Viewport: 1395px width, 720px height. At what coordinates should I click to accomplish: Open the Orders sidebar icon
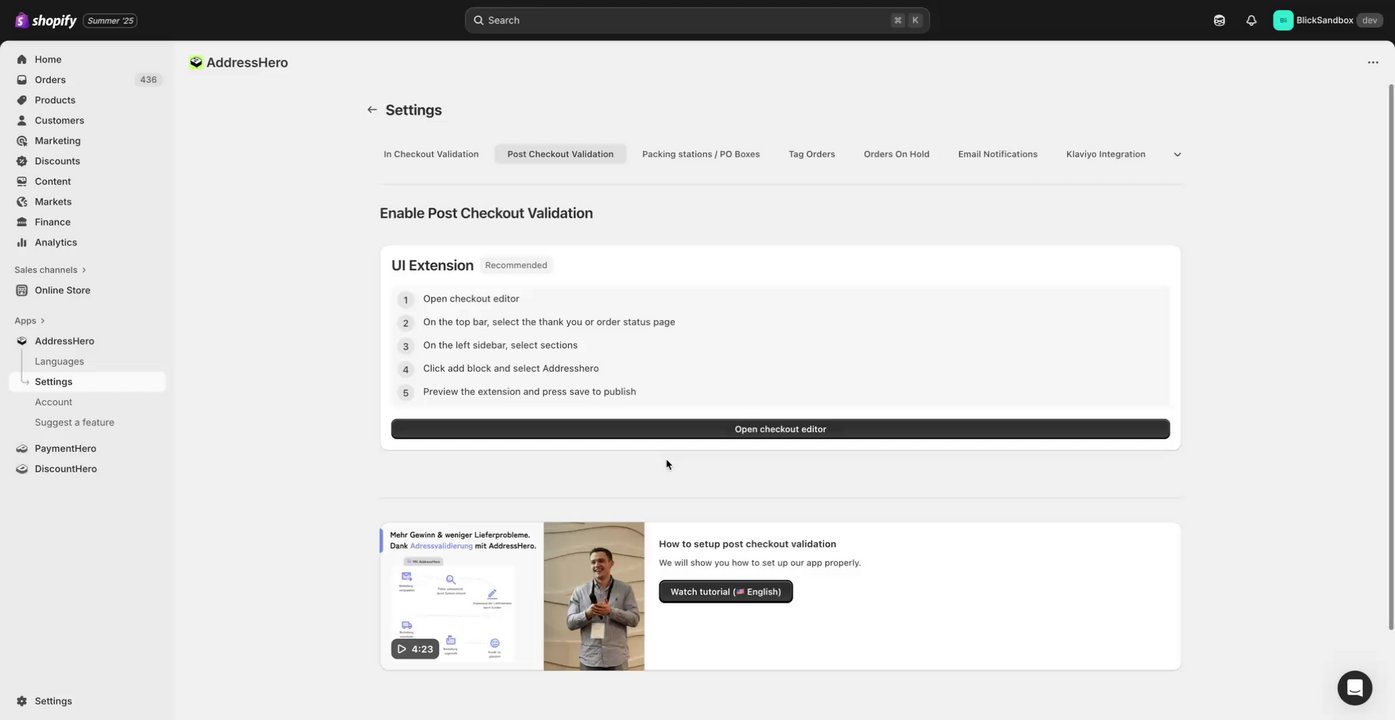pyautogui.click(x=22, y=80)
